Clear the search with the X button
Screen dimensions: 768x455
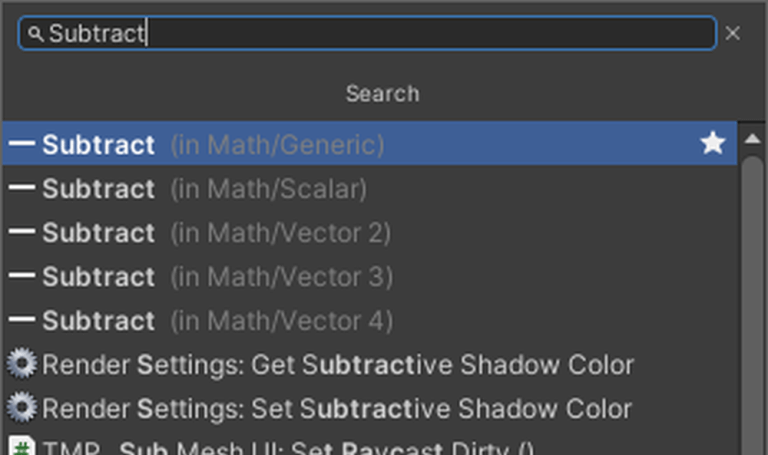[x=733, y=33]
